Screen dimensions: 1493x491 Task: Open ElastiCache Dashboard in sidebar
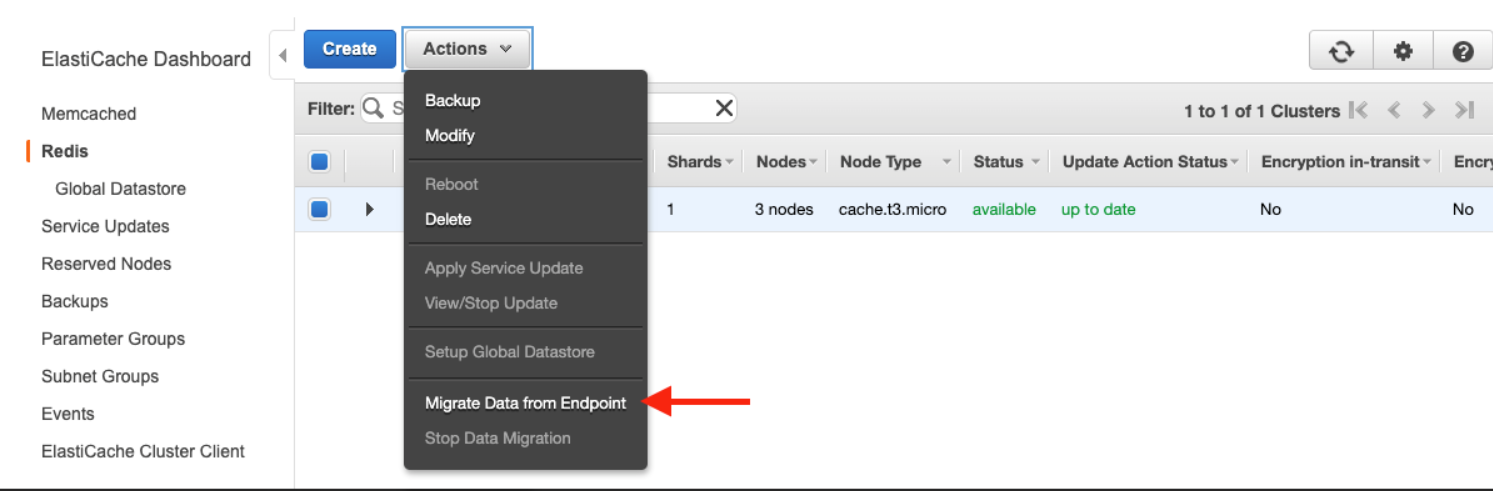[x=146, y=59]
